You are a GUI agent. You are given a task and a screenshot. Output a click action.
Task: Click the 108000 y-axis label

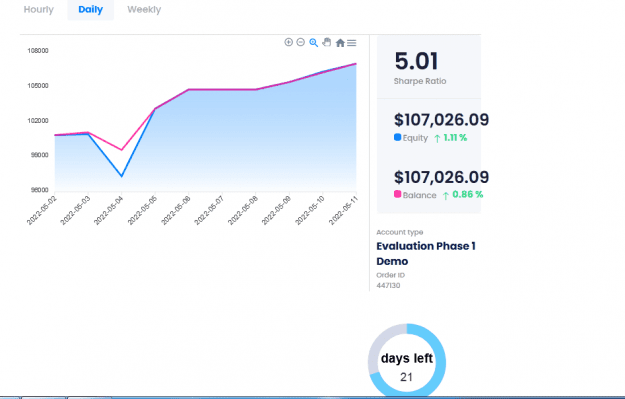click(38, 51)
